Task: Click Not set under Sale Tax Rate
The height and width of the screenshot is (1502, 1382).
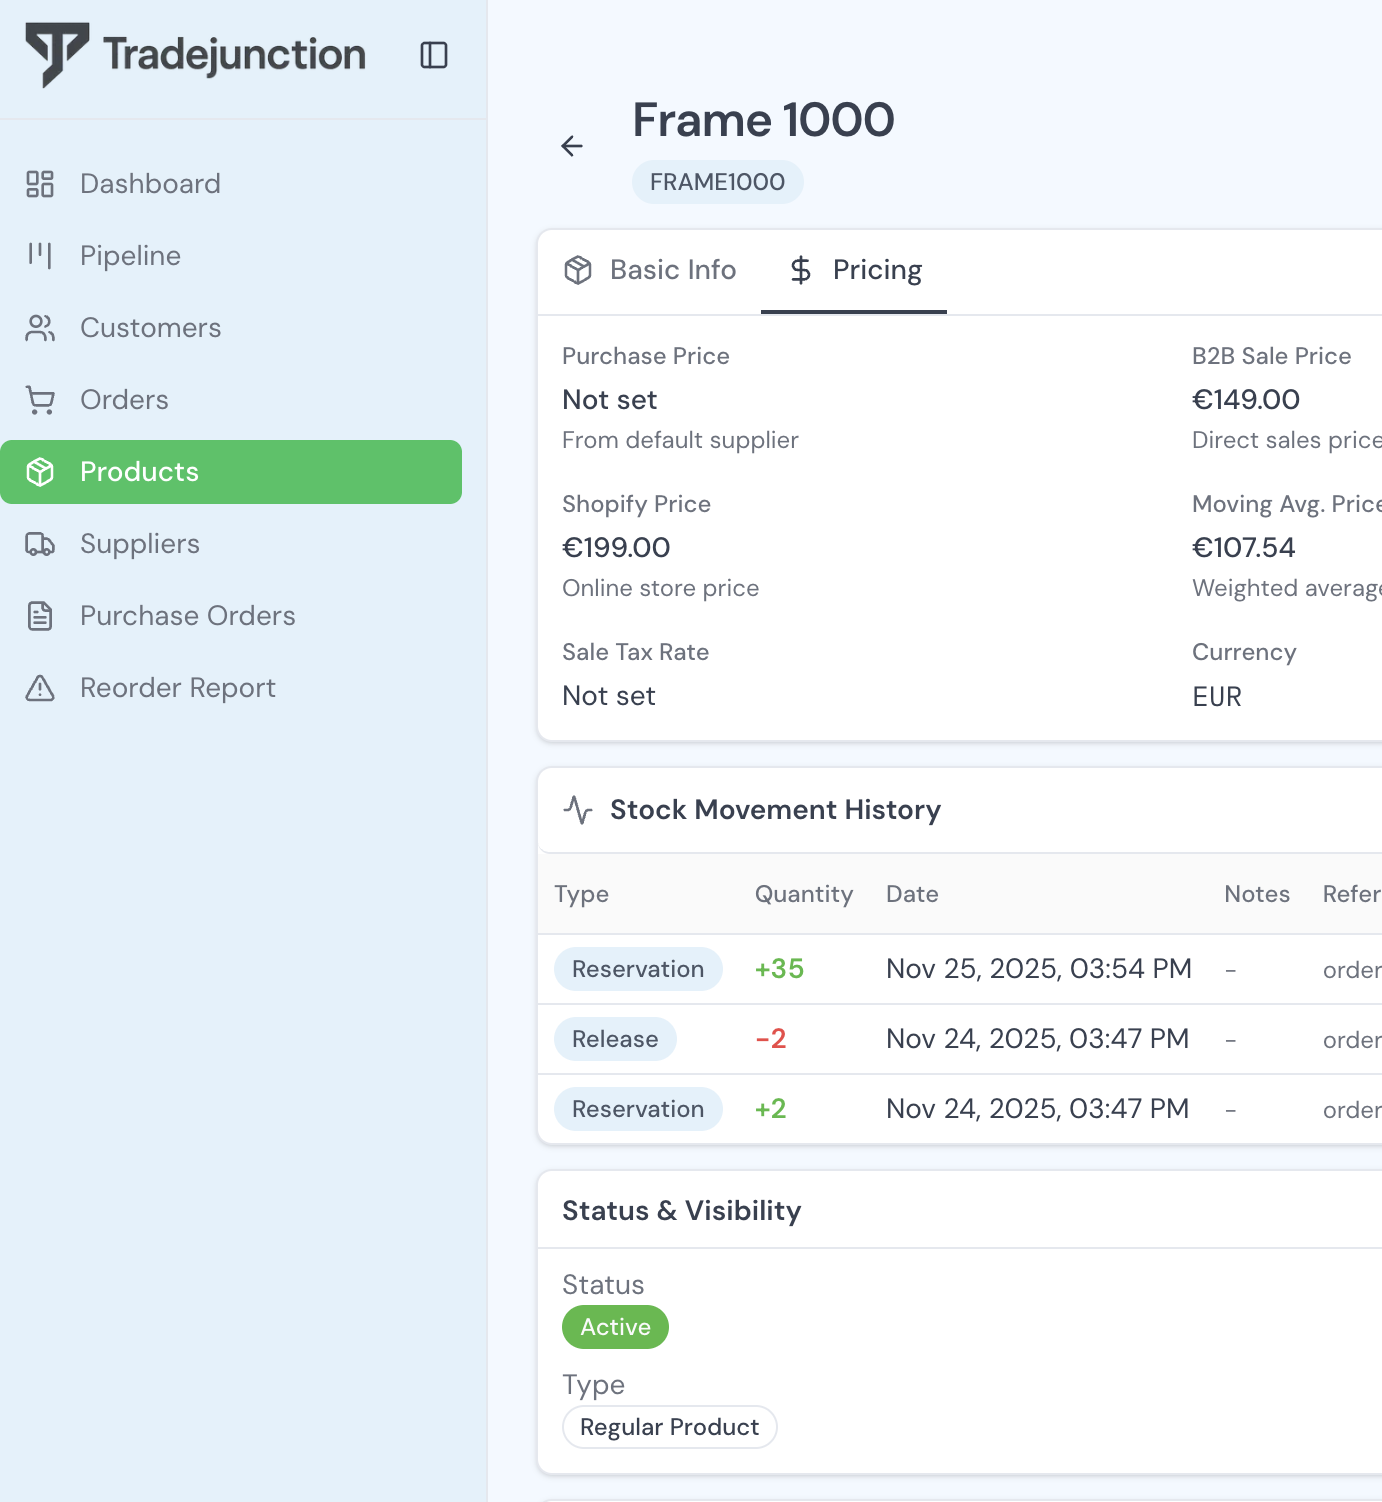Action: coord(609,696)
